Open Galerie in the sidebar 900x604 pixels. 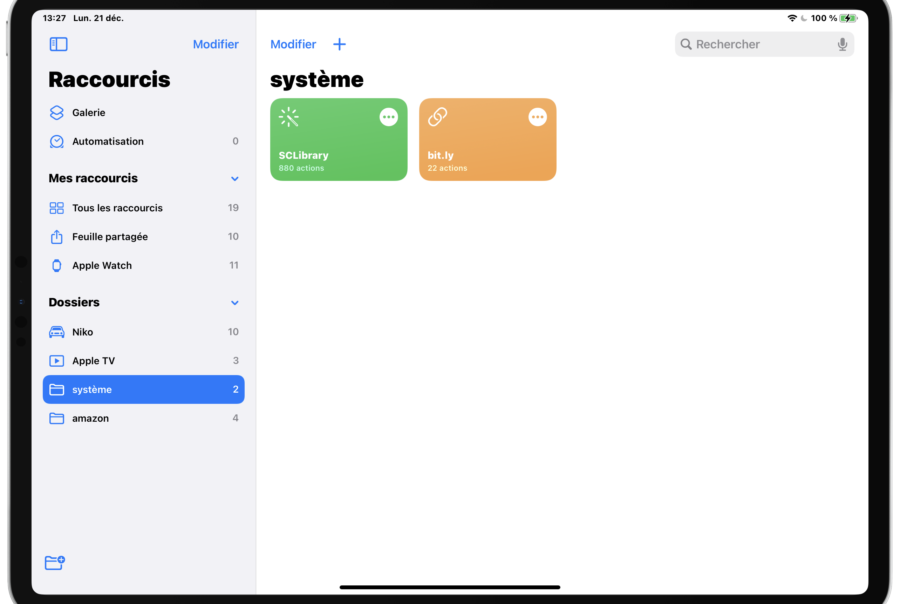(x=143, y=113)
